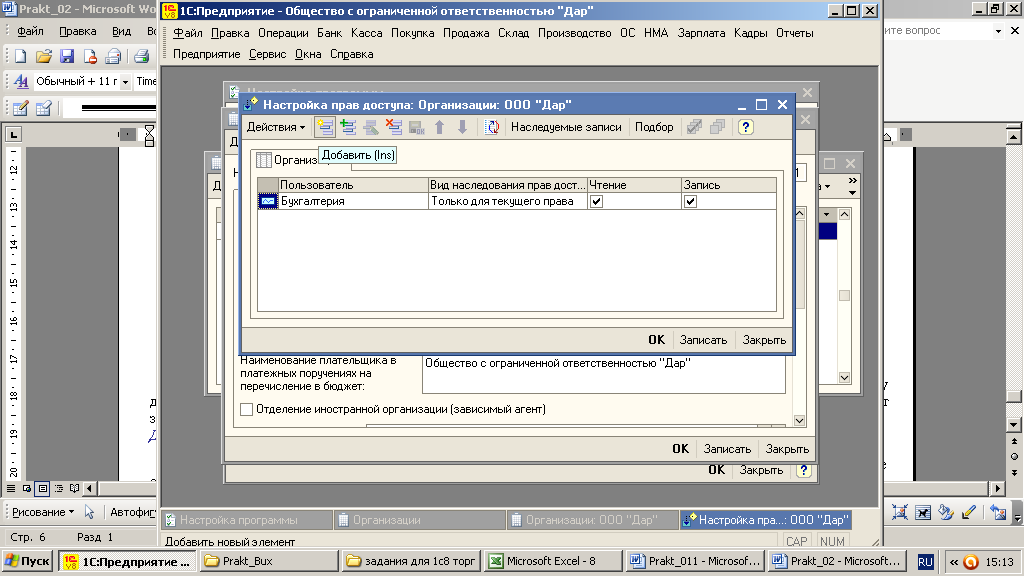Open the Действия dropdown menu
Screen dimensions: 1024x576
[x=276, y=127]
